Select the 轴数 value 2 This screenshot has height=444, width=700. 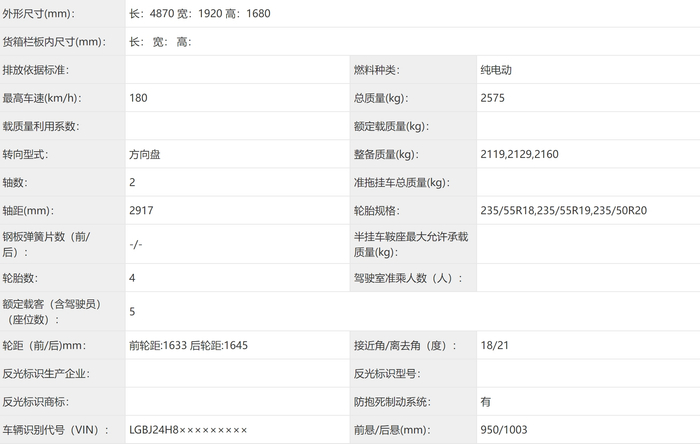[x=132, y=183]
